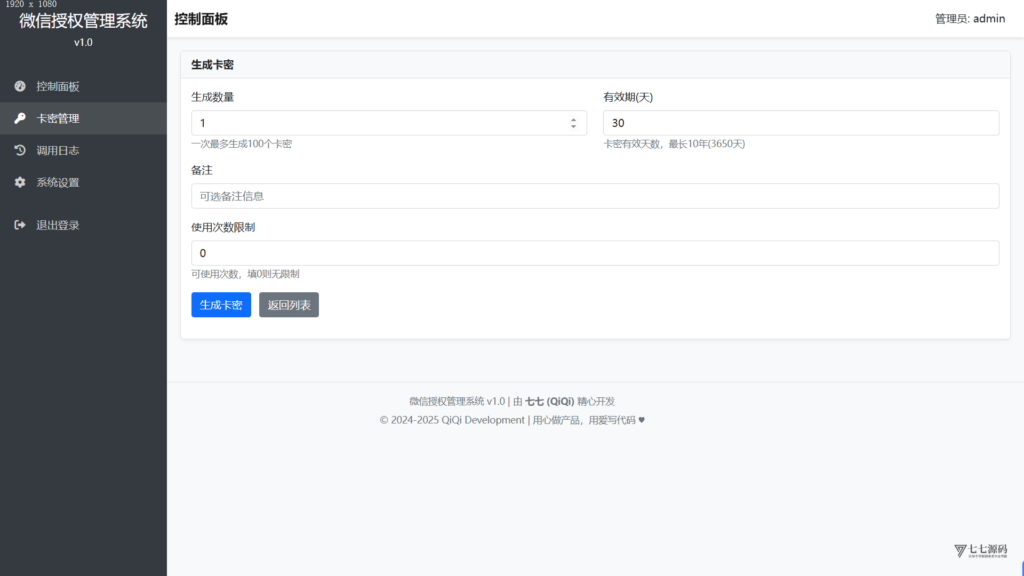Click the dashboard gauge icon in sidebar

tap(20, 86)
